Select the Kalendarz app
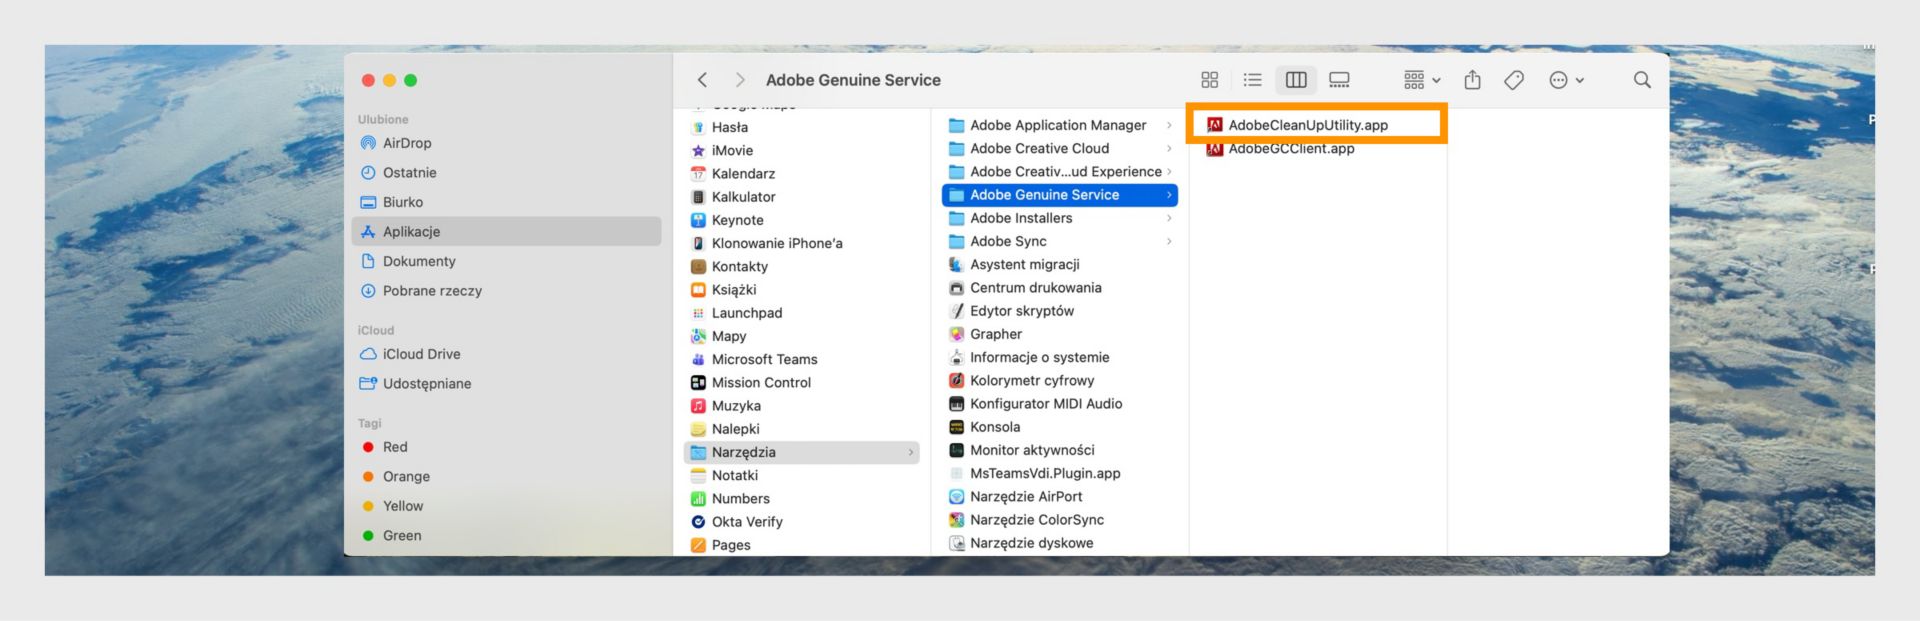Viewport: 1920px width, 621px height. coord(802,173)
